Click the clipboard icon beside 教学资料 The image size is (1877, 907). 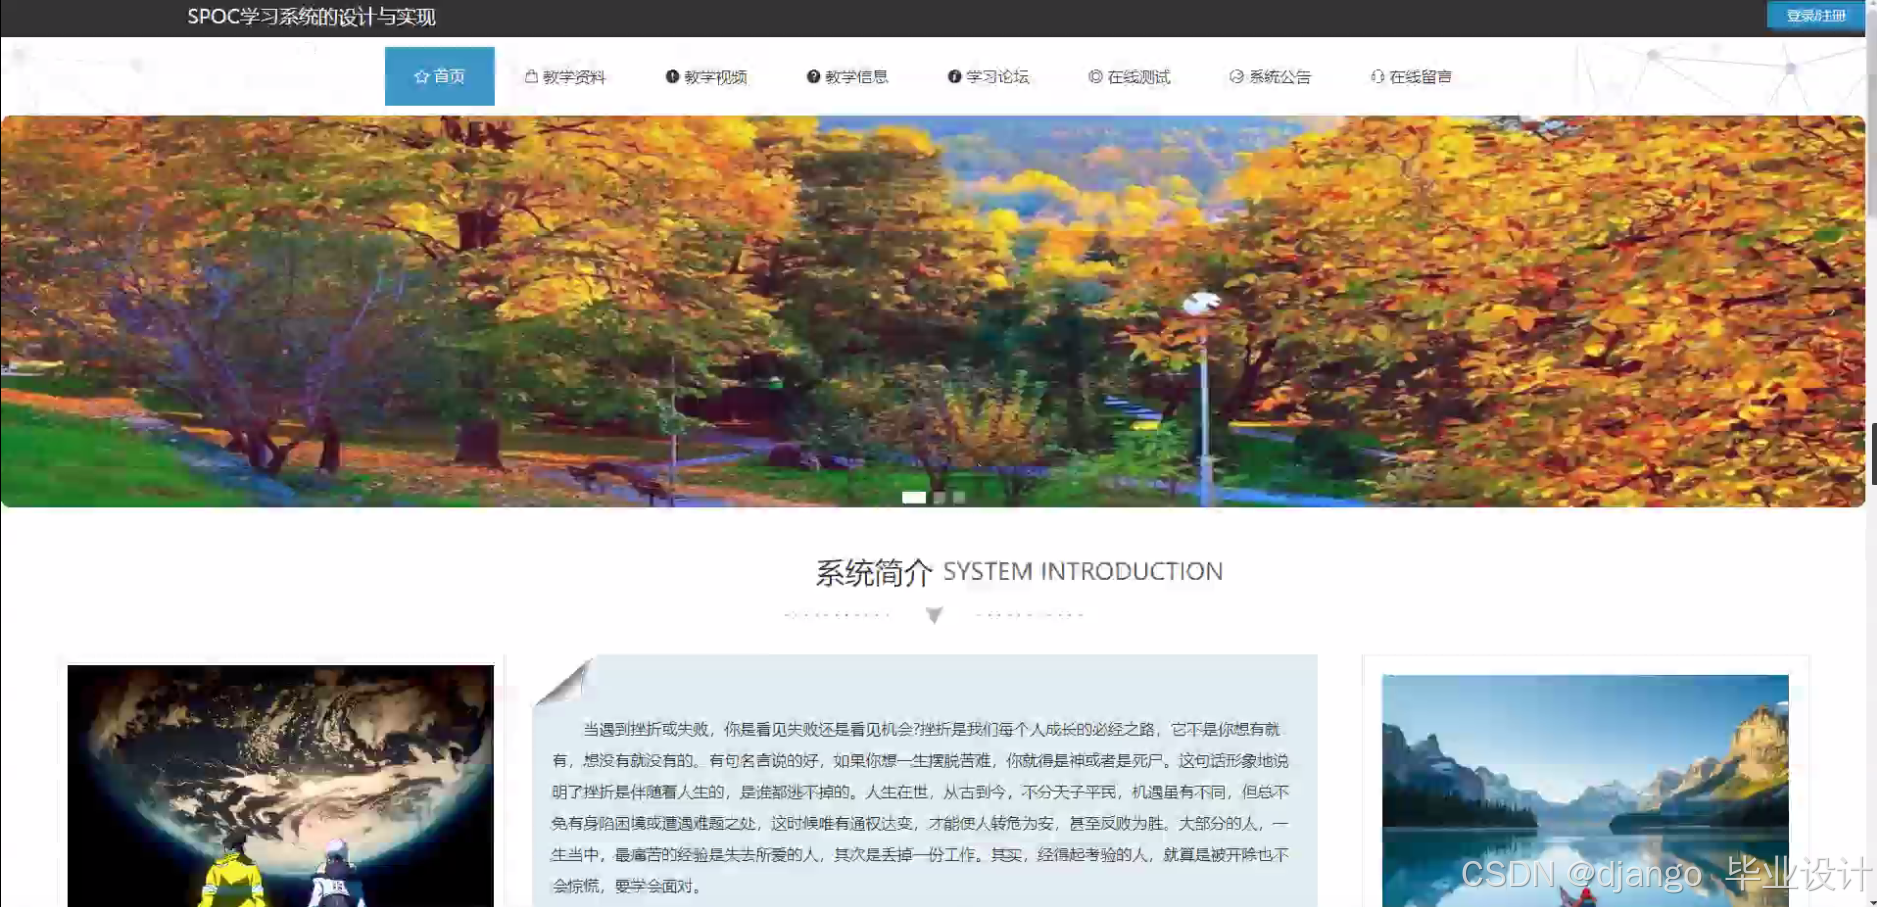pyautogui.click(x=532, y=76)
